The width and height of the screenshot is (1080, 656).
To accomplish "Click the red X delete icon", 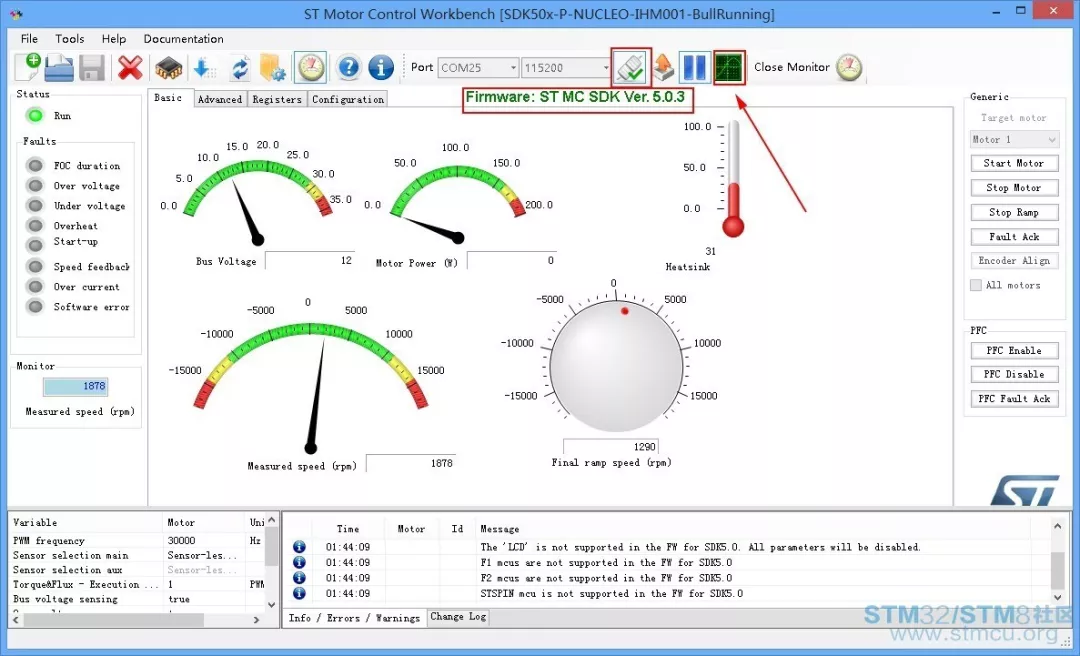I will [130, 68].
